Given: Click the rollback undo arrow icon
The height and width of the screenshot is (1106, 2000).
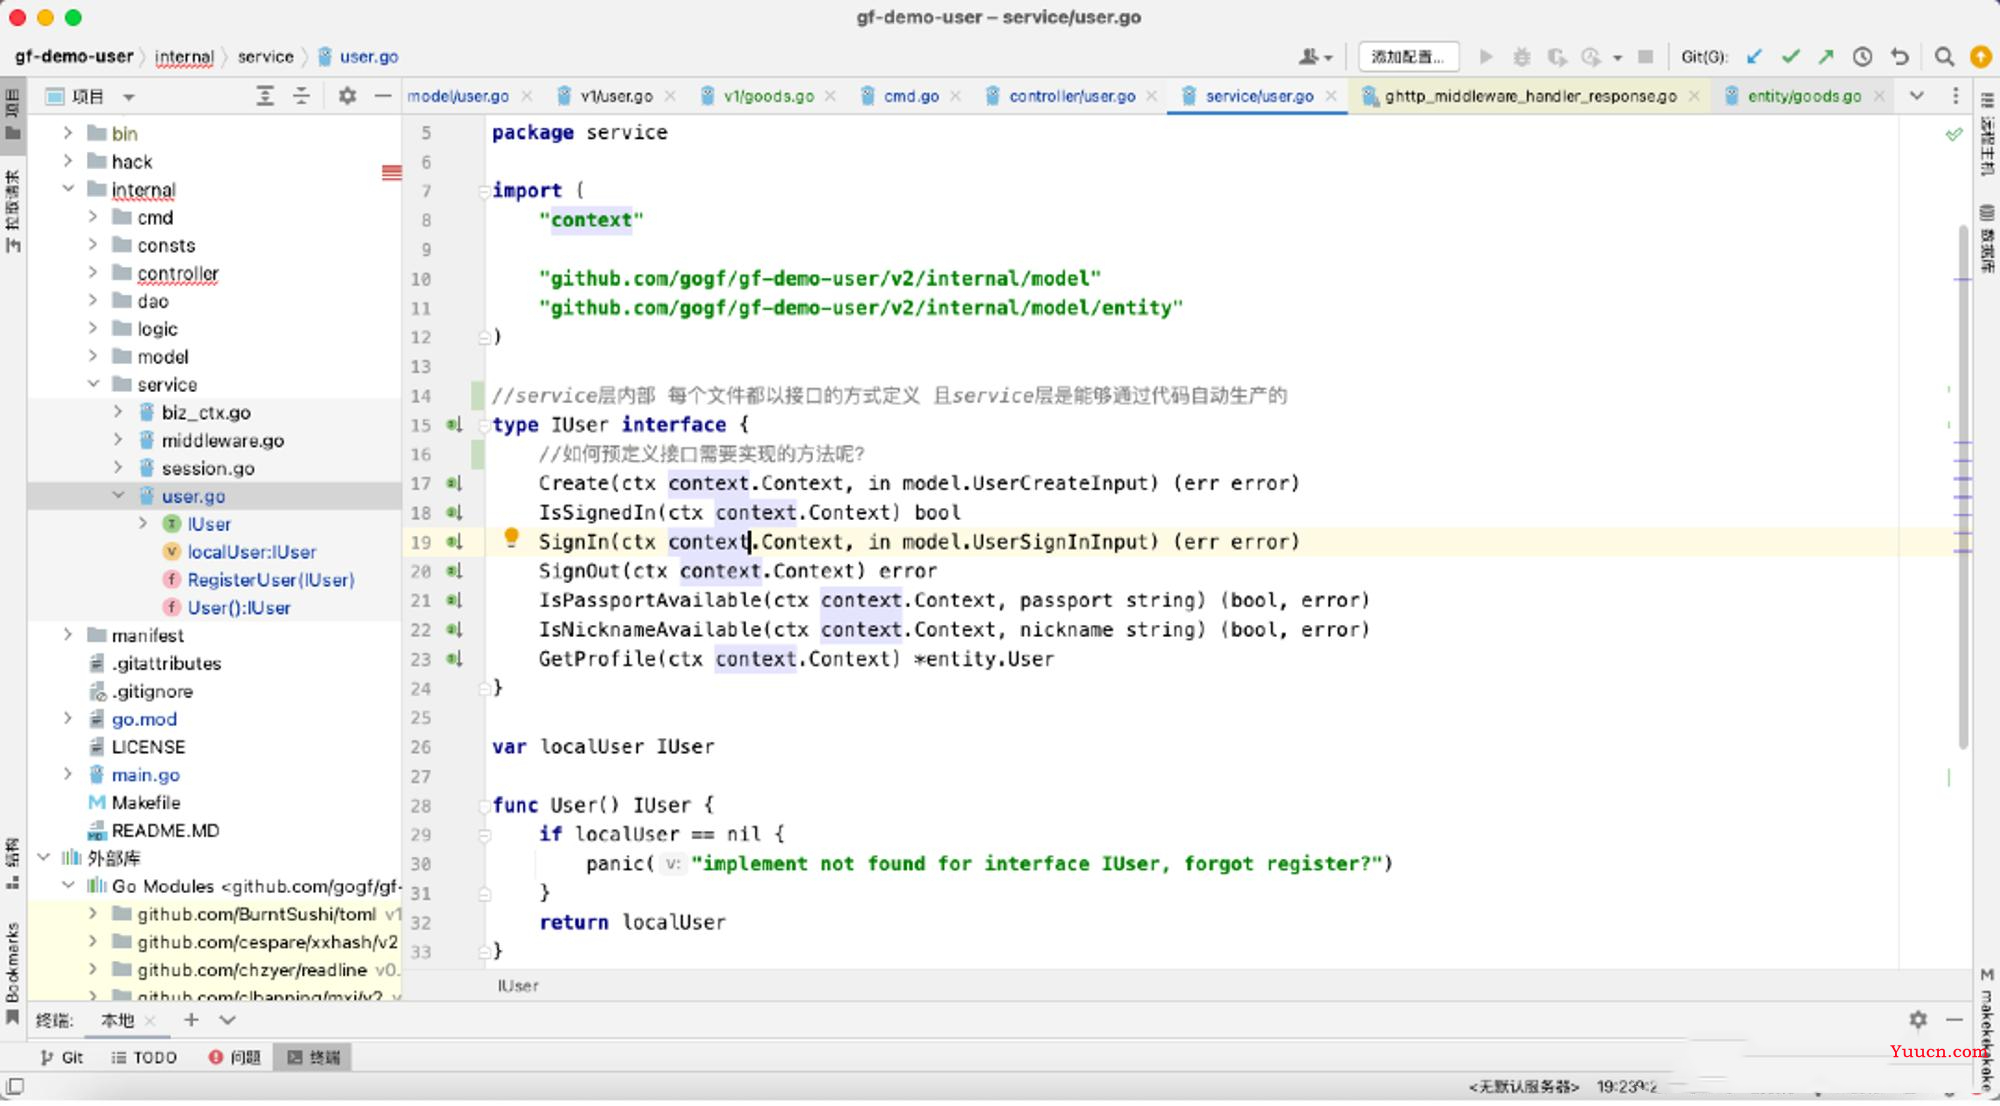Looking at the screenshot, I should coord(1900,57).
